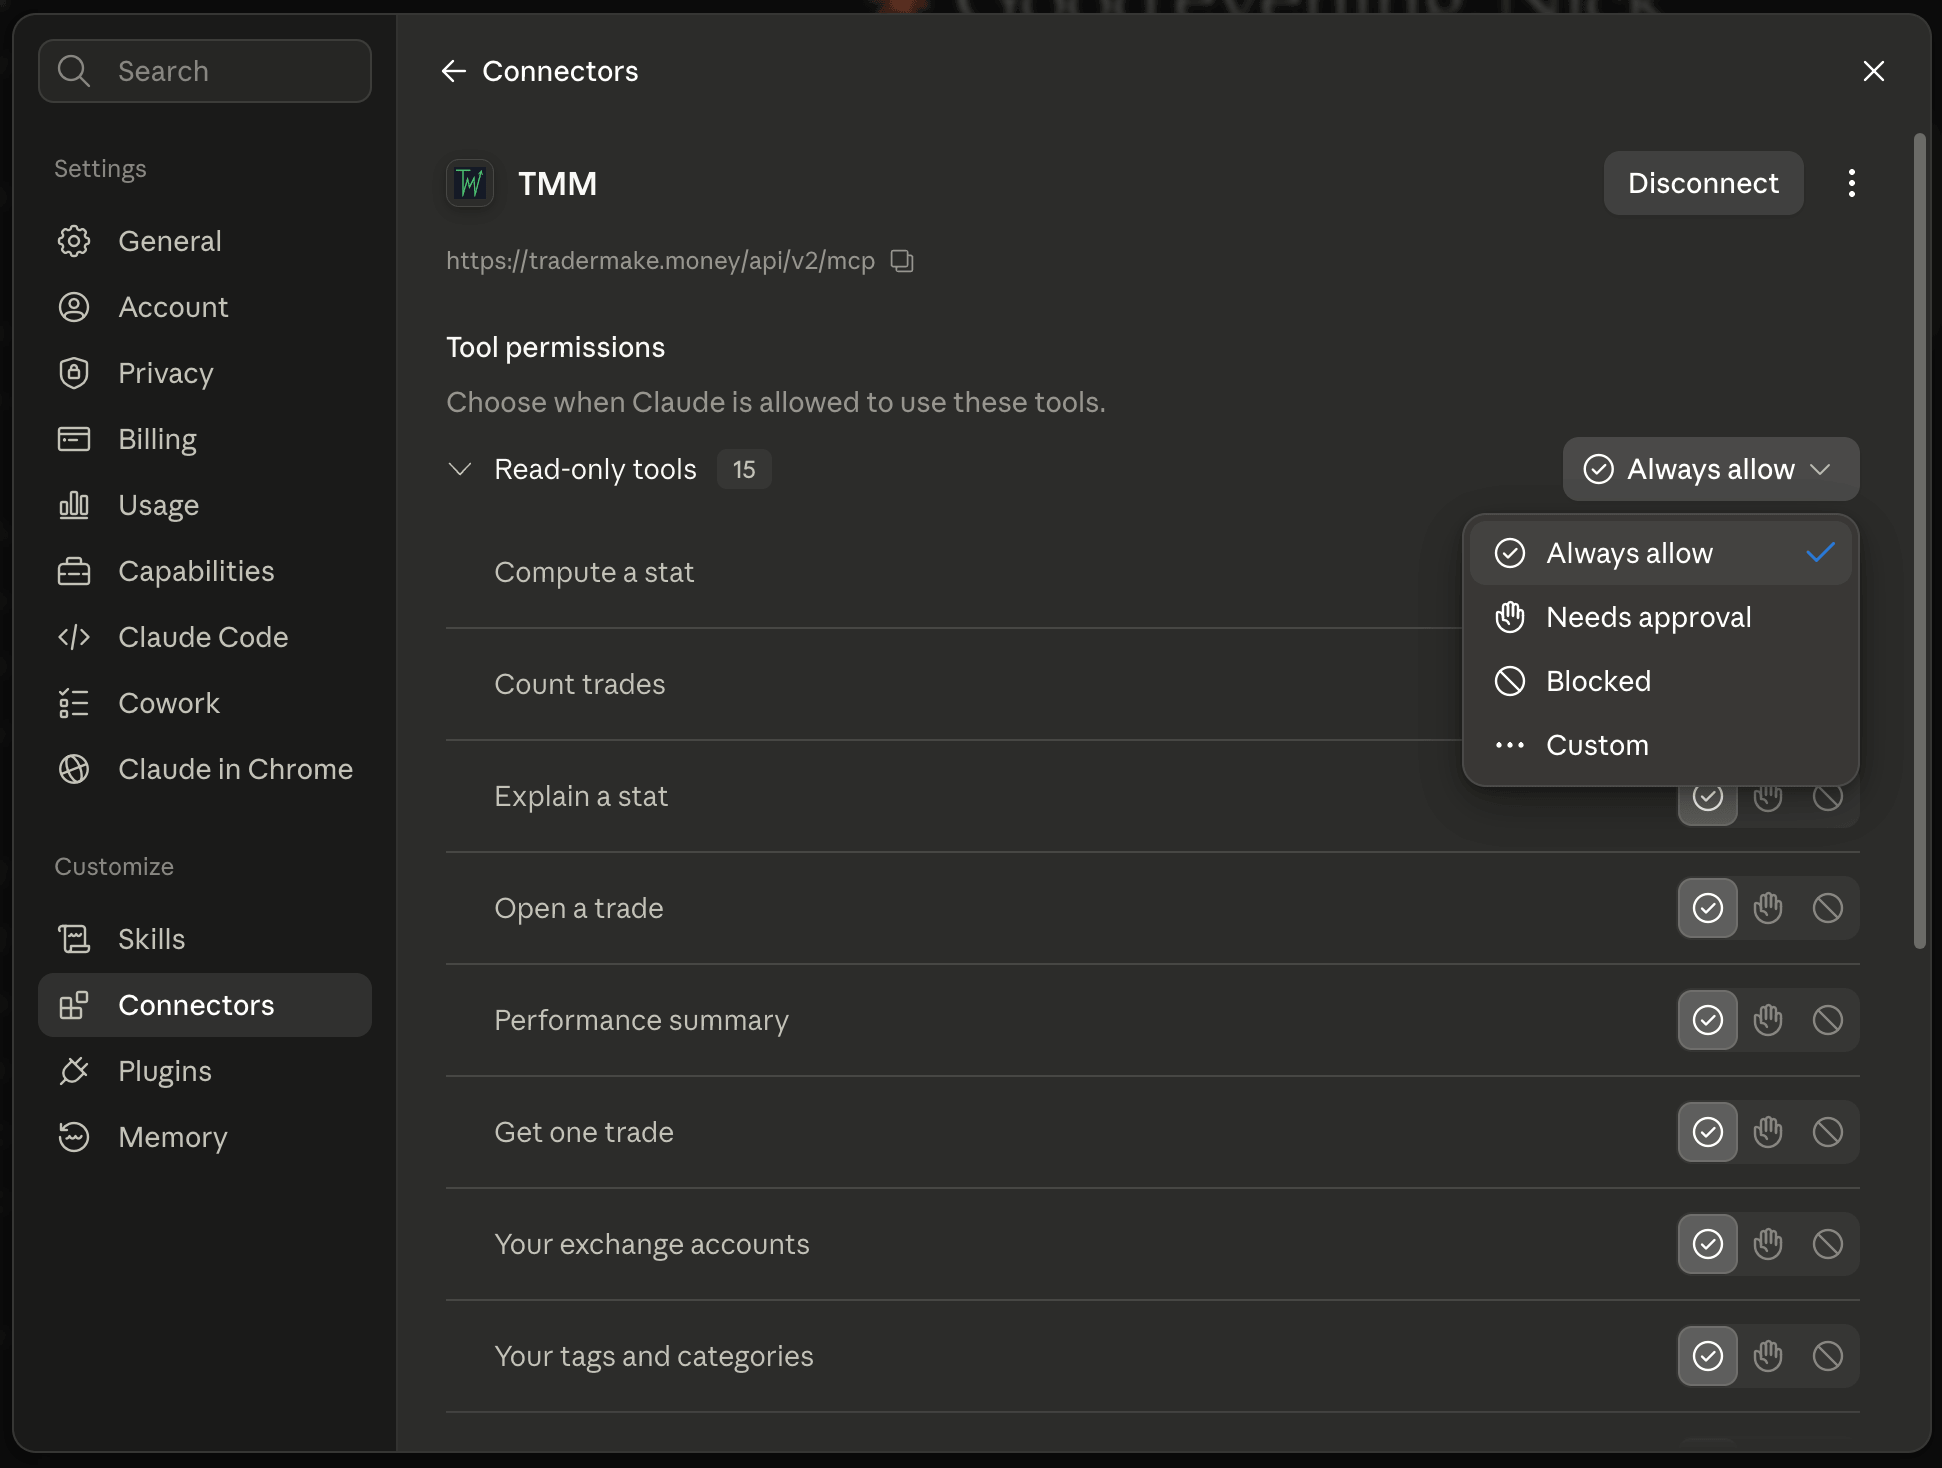Open the Usage page
Viewport: 1942px width, 1468px height.
(x=205, y=505)
